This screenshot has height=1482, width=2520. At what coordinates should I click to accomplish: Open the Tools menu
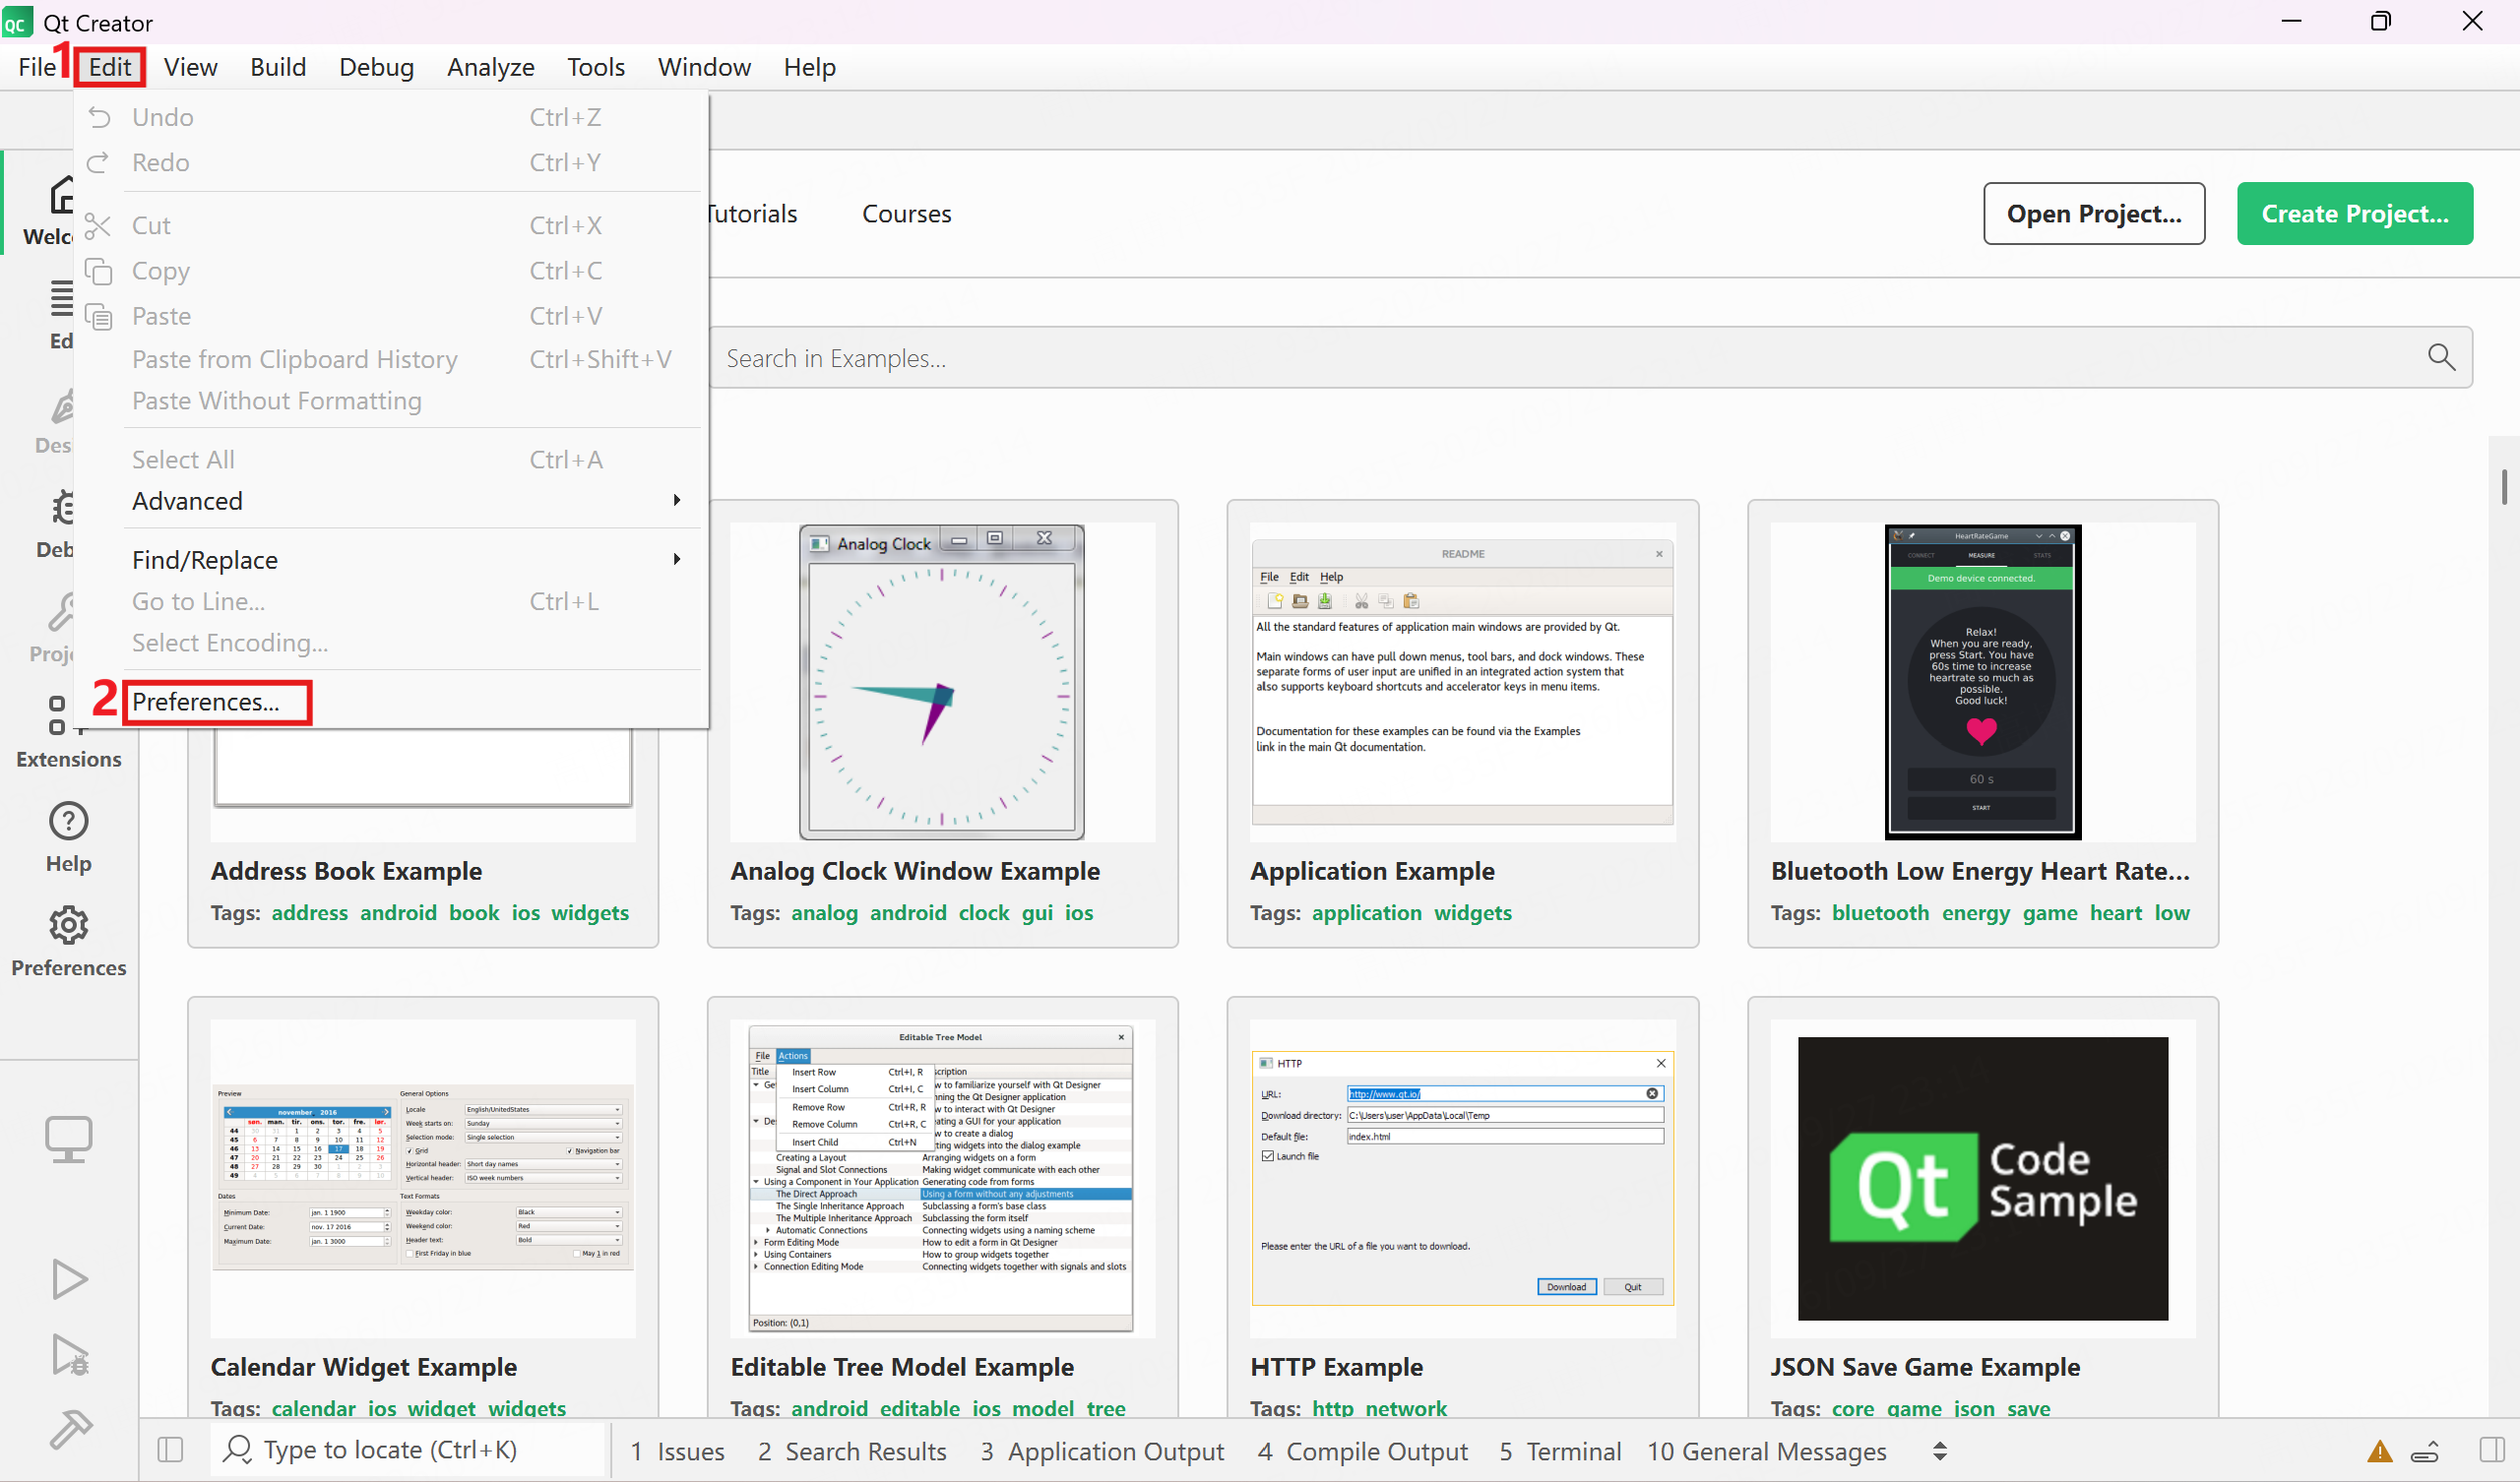pos(596,67)
